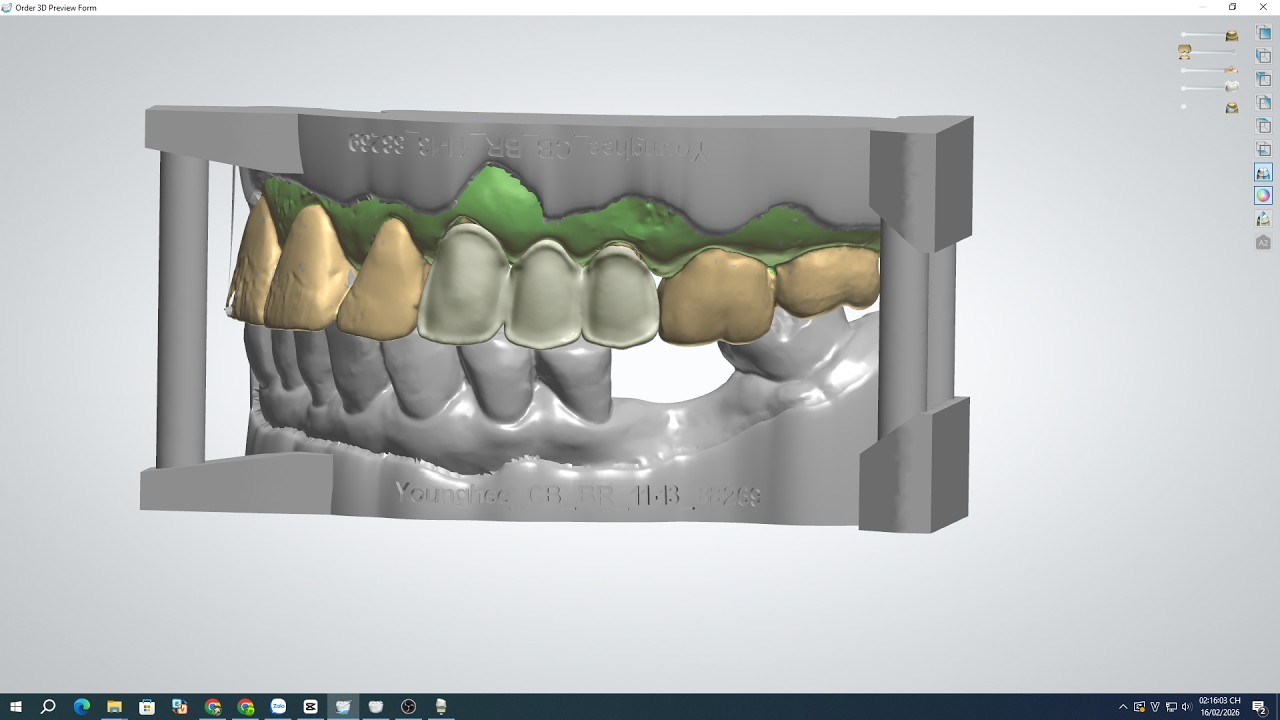Select the fourth view cube icon in toolbar
The image size is (1280, 720).
pos(1264,102)
